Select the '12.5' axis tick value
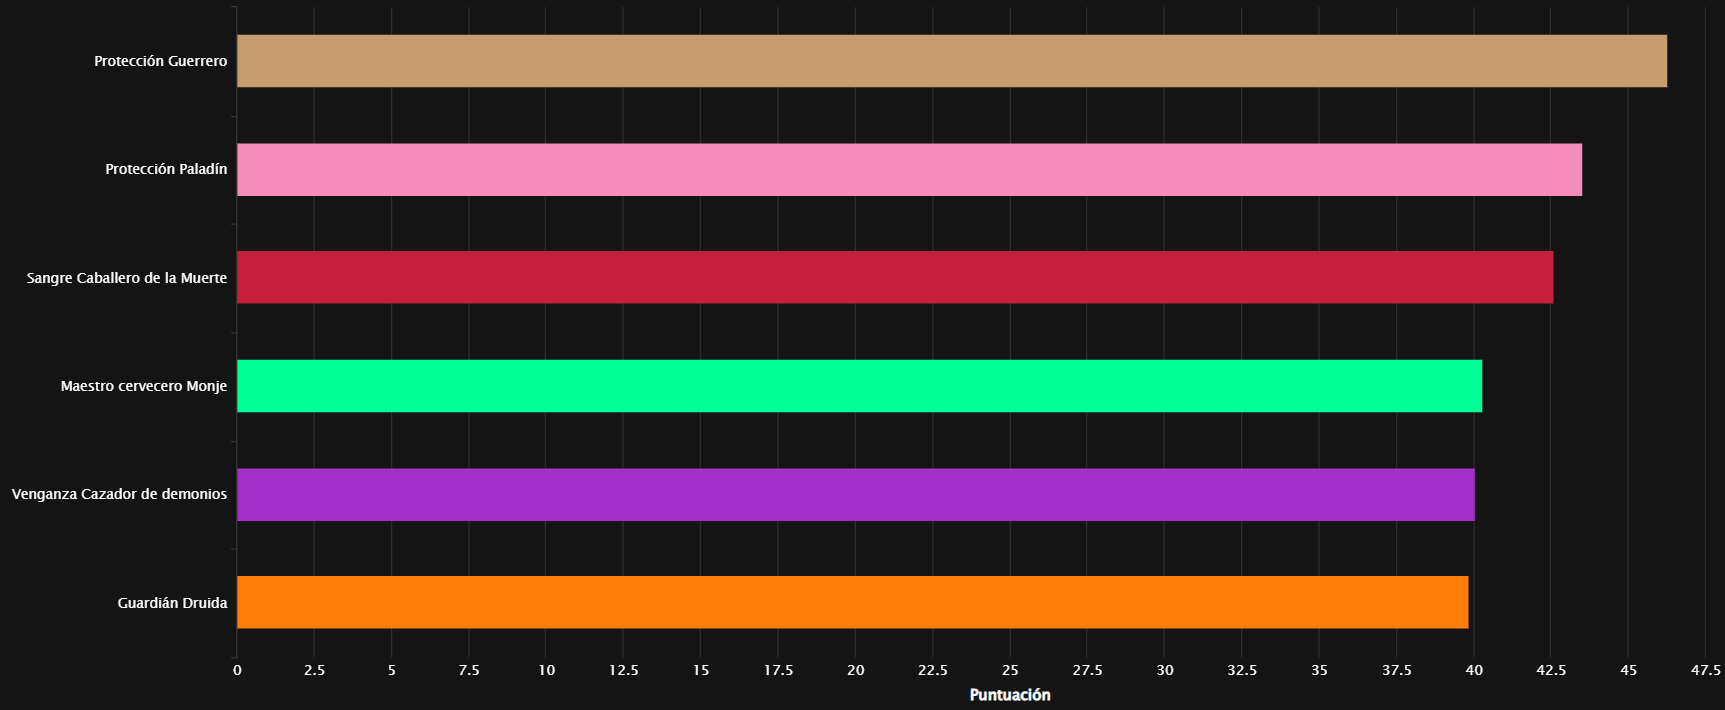Viewport: 1725px width, 710px height. click(x=623, y=670)
